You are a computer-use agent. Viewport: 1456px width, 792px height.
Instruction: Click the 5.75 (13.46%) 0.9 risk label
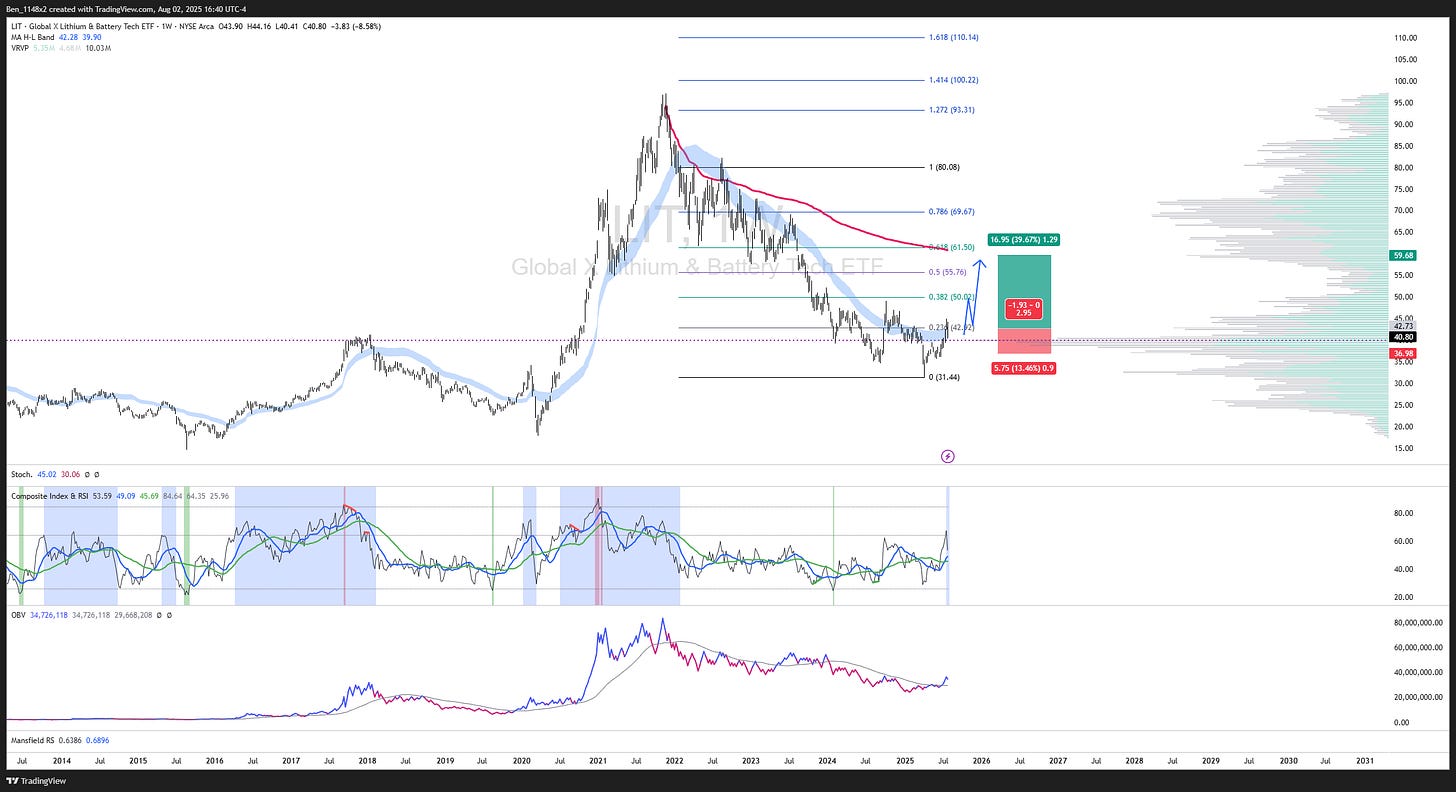[1024, 368]
